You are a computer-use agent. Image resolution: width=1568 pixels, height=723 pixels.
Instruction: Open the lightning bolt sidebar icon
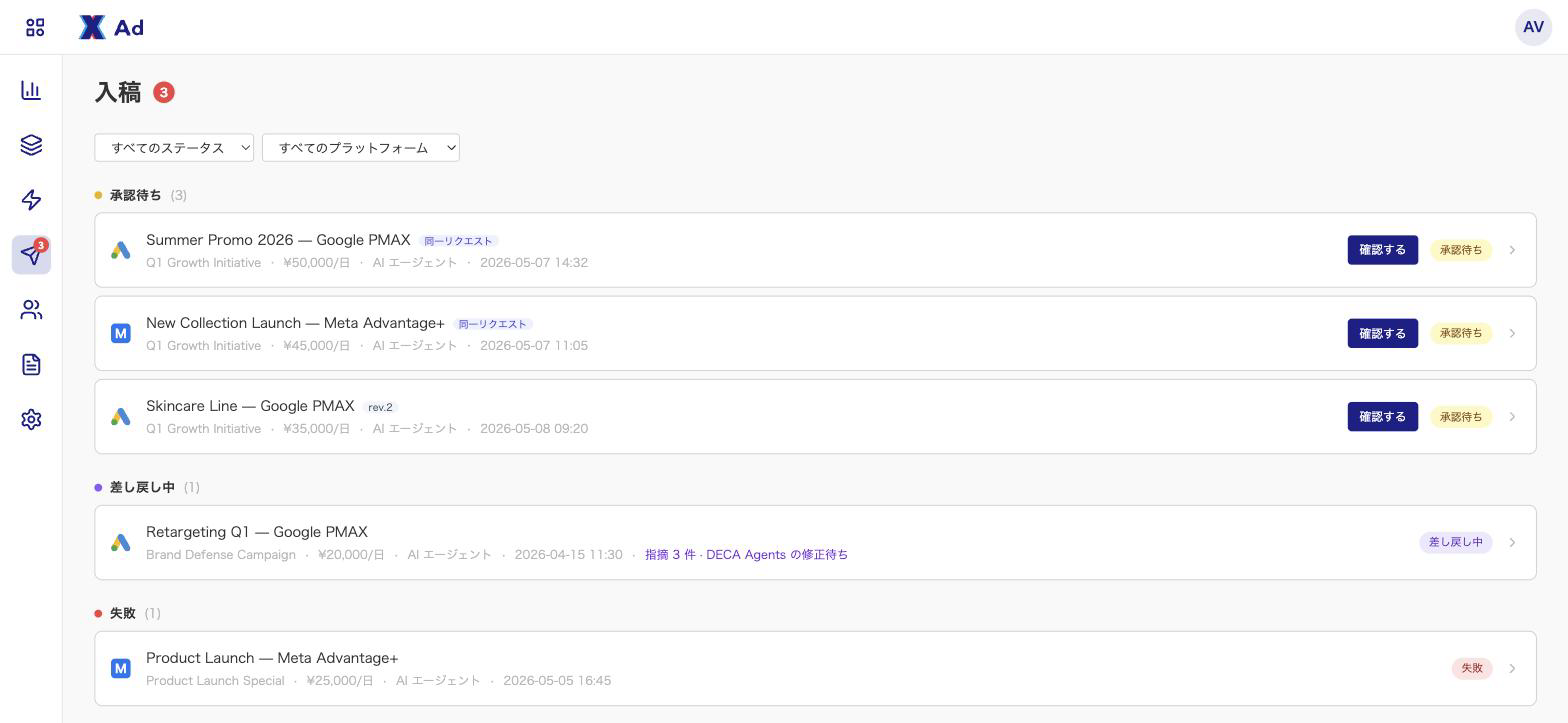[x=31, y=200]
